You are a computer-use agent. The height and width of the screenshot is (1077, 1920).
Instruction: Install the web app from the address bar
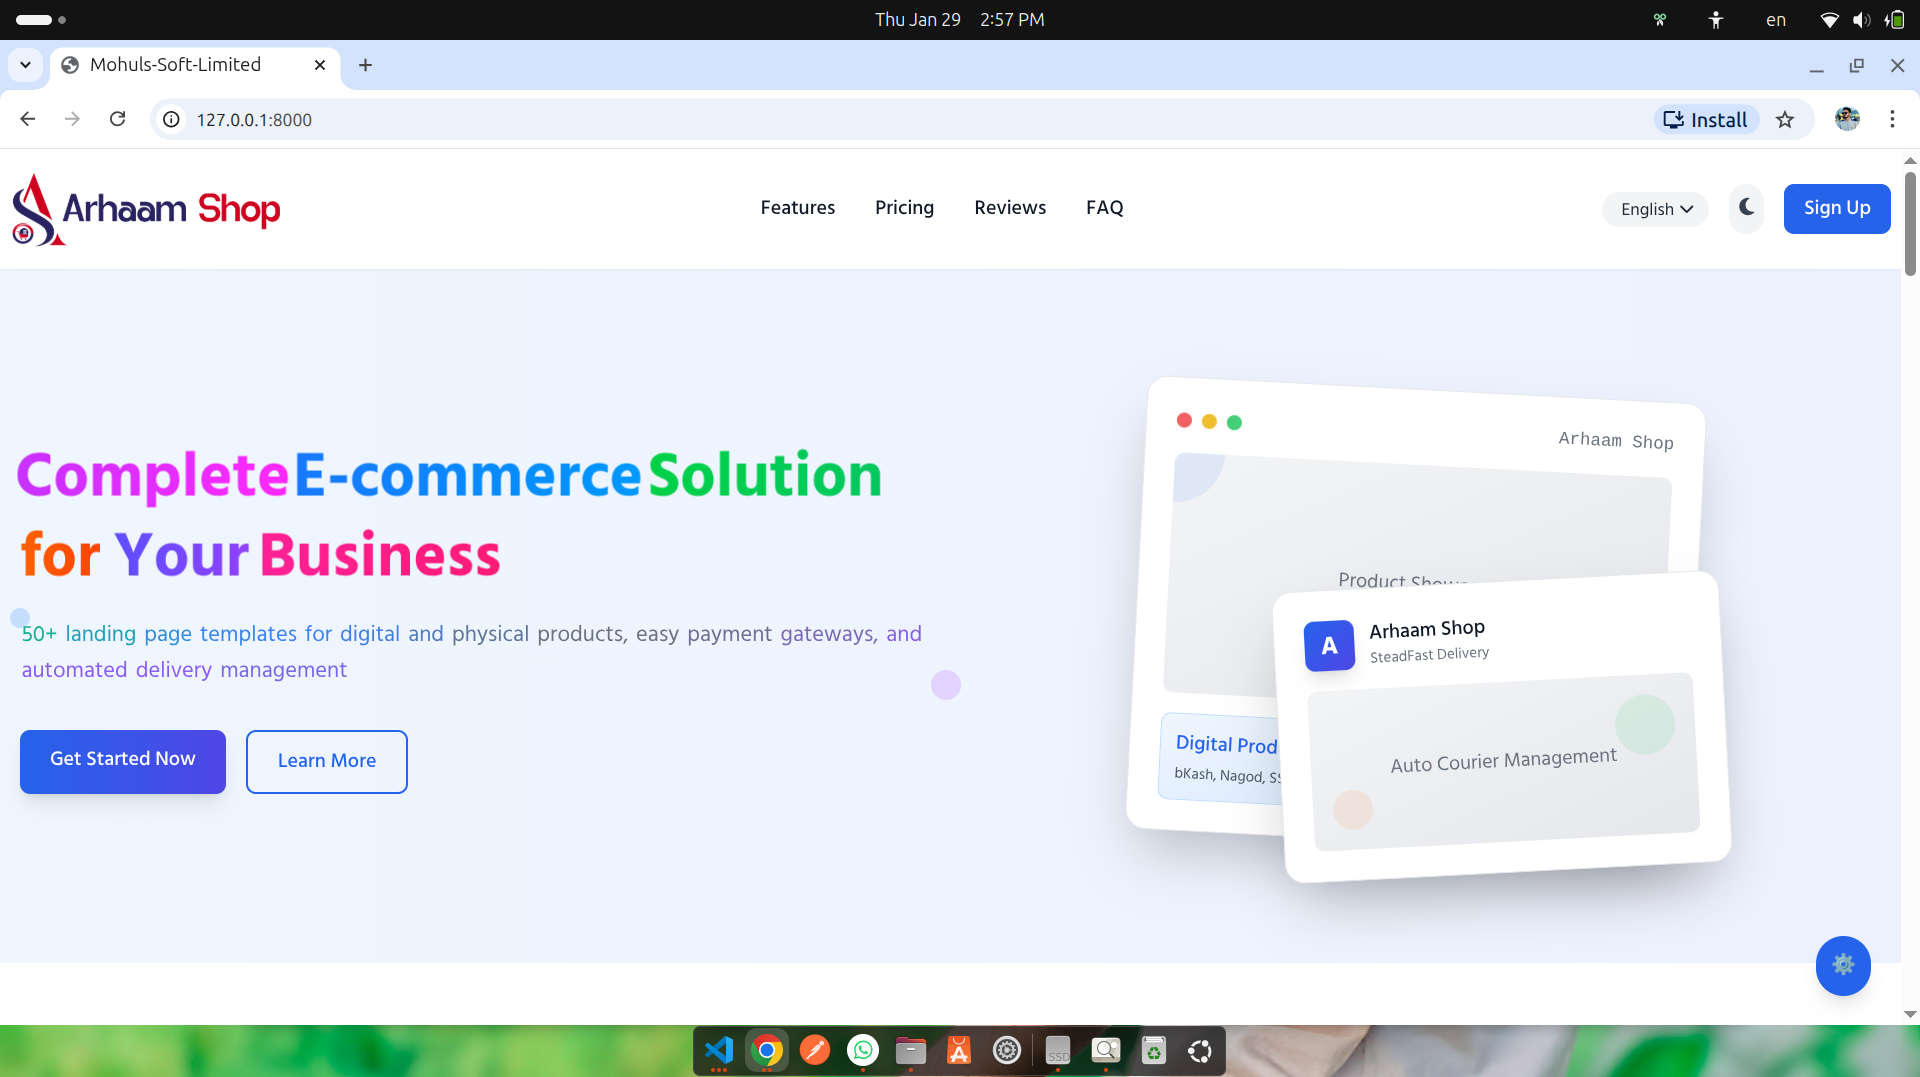[x=1706, y=120]
